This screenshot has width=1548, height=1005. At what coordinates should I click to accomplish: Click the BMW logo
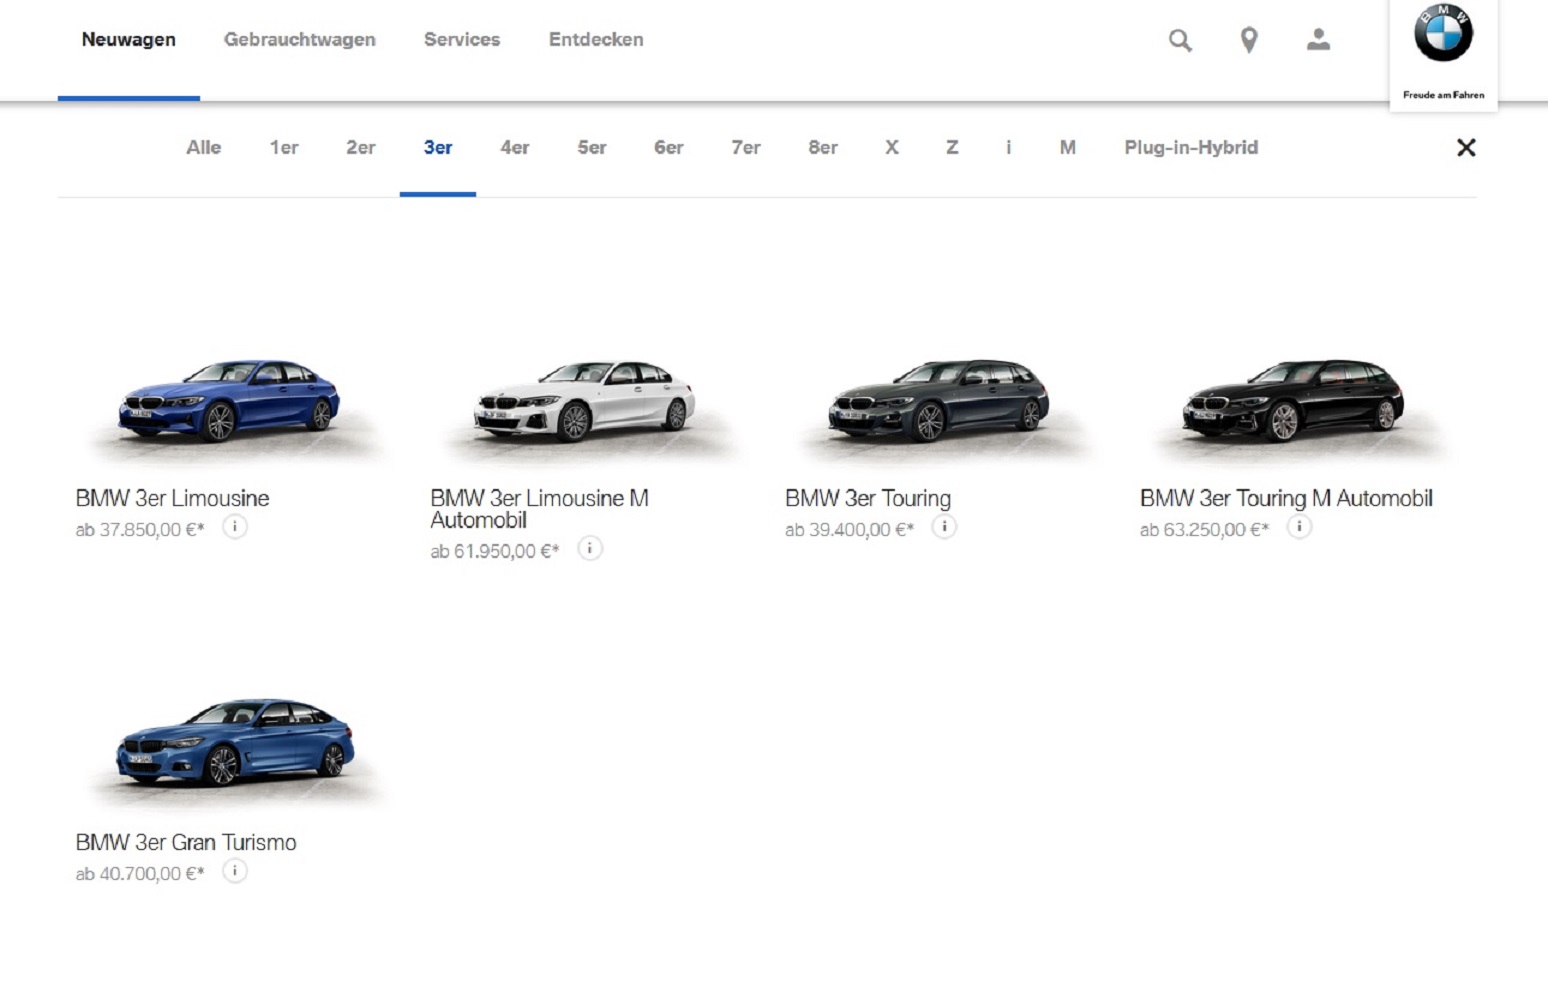tap(1443, 34)
